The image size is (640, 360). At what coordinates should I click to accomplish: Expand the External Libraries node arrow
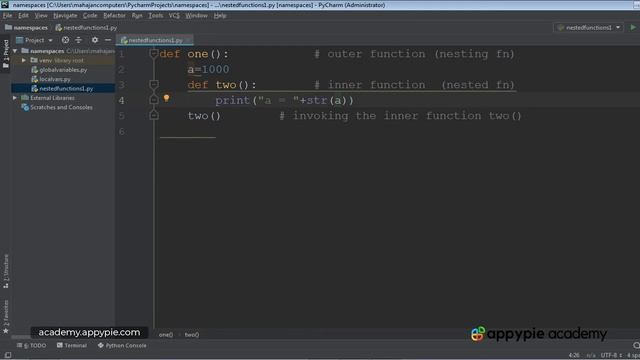[x=15, y=98]
